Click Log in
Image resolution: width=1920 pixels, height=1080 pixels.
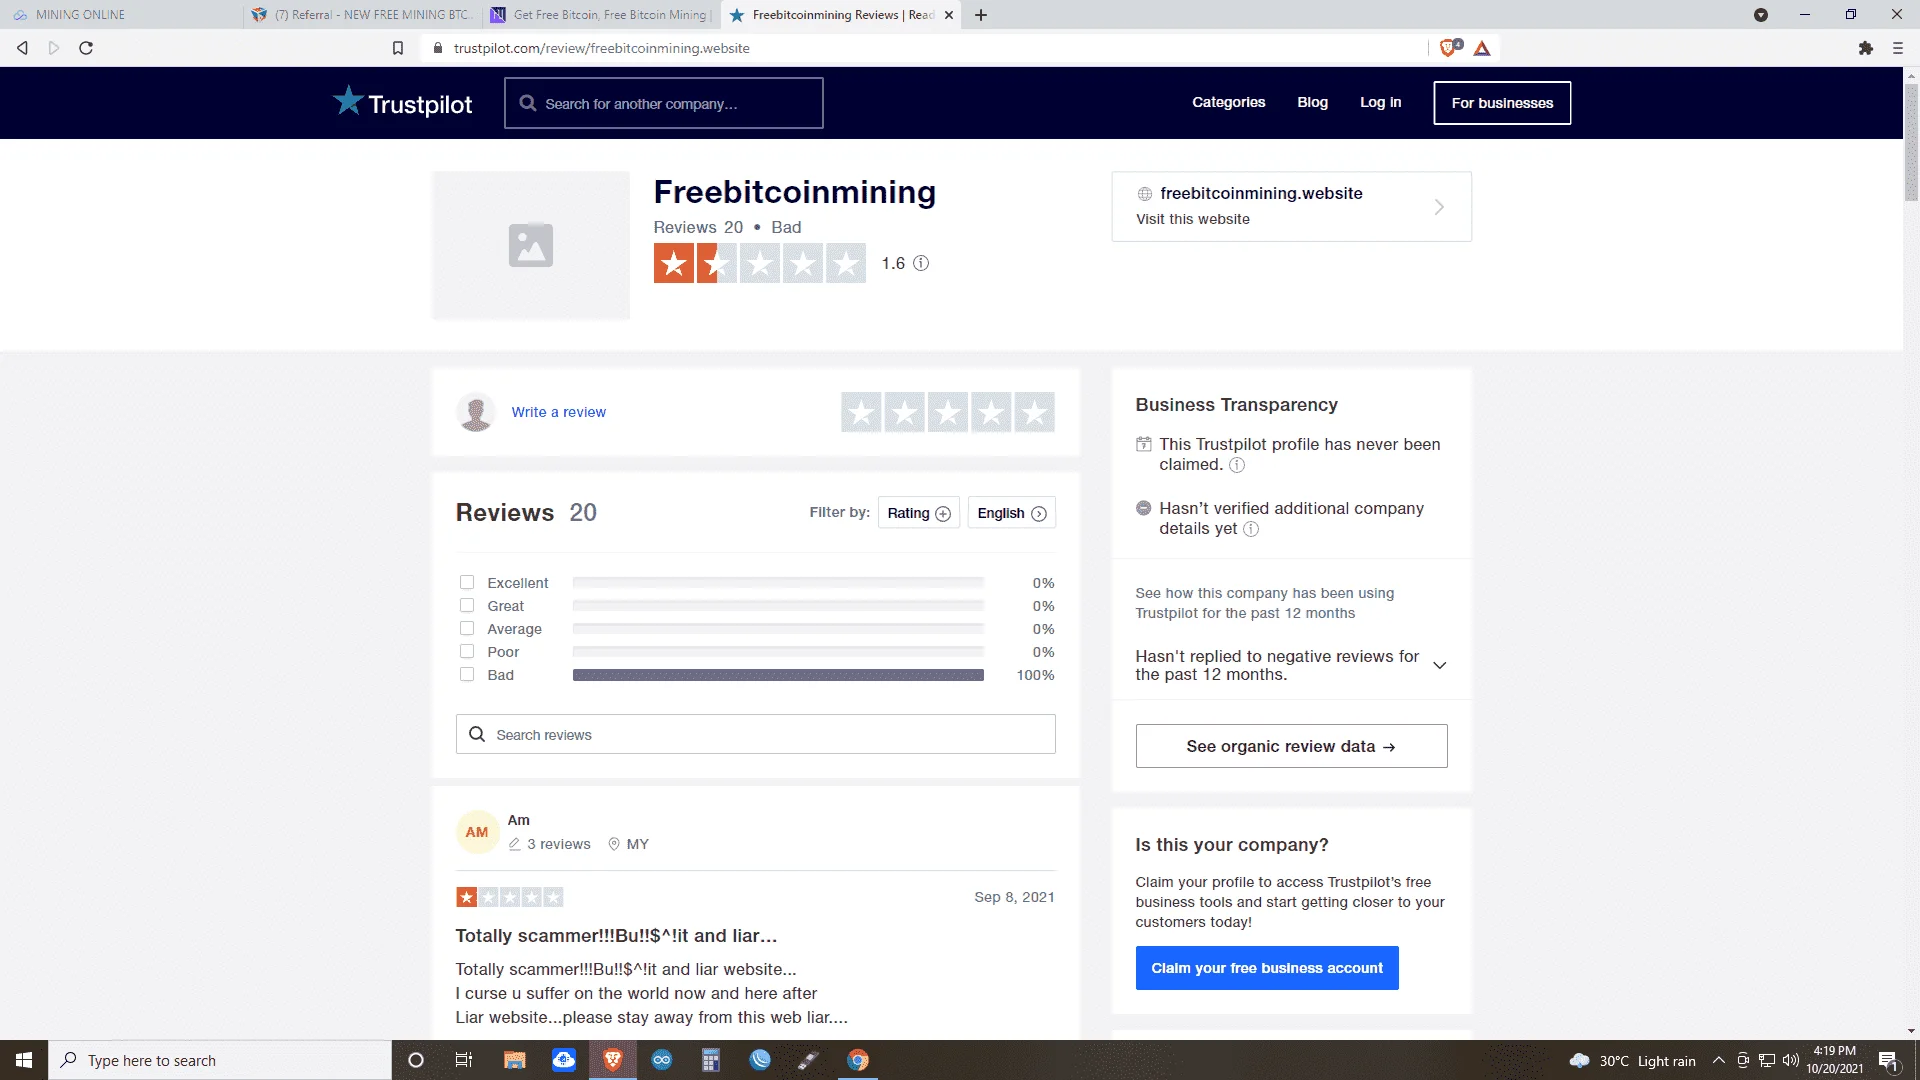(1380, 102)
